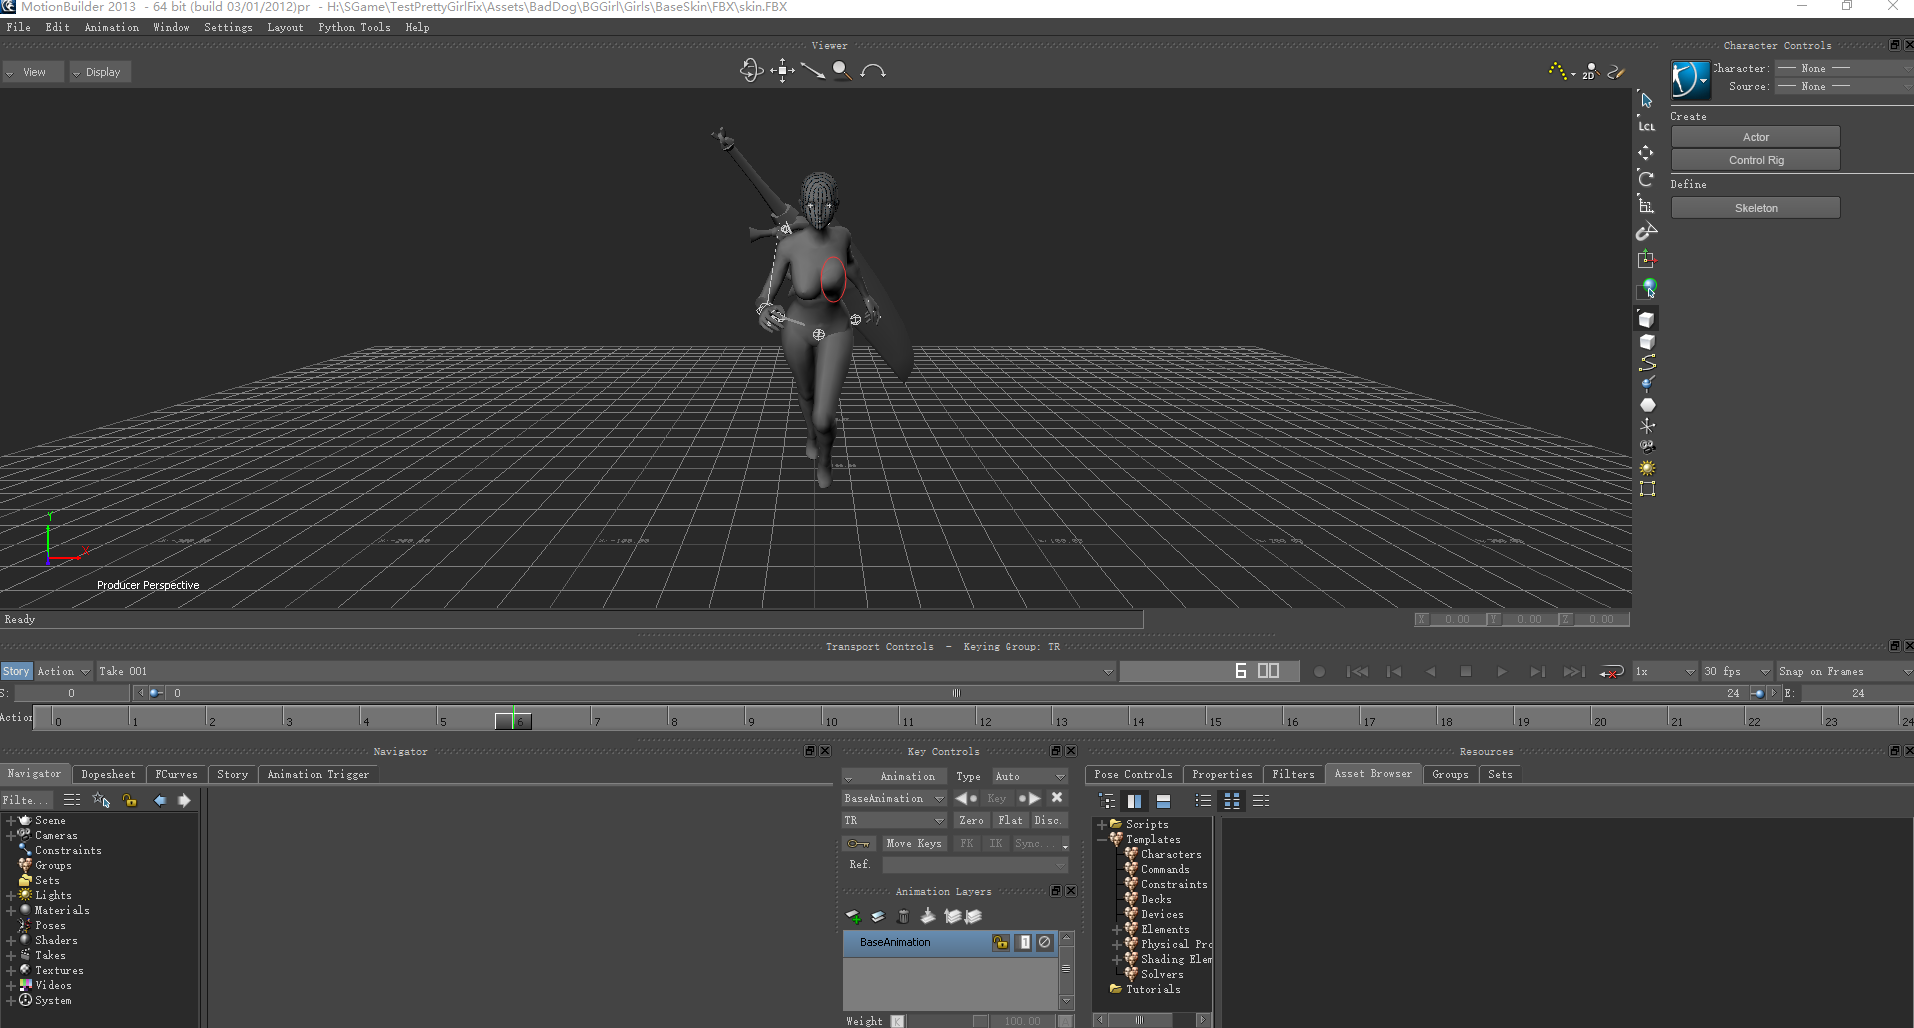
Task: Go to previous keyframe in Key Controls
Action: pyautogui.click(x=965, y=798)
